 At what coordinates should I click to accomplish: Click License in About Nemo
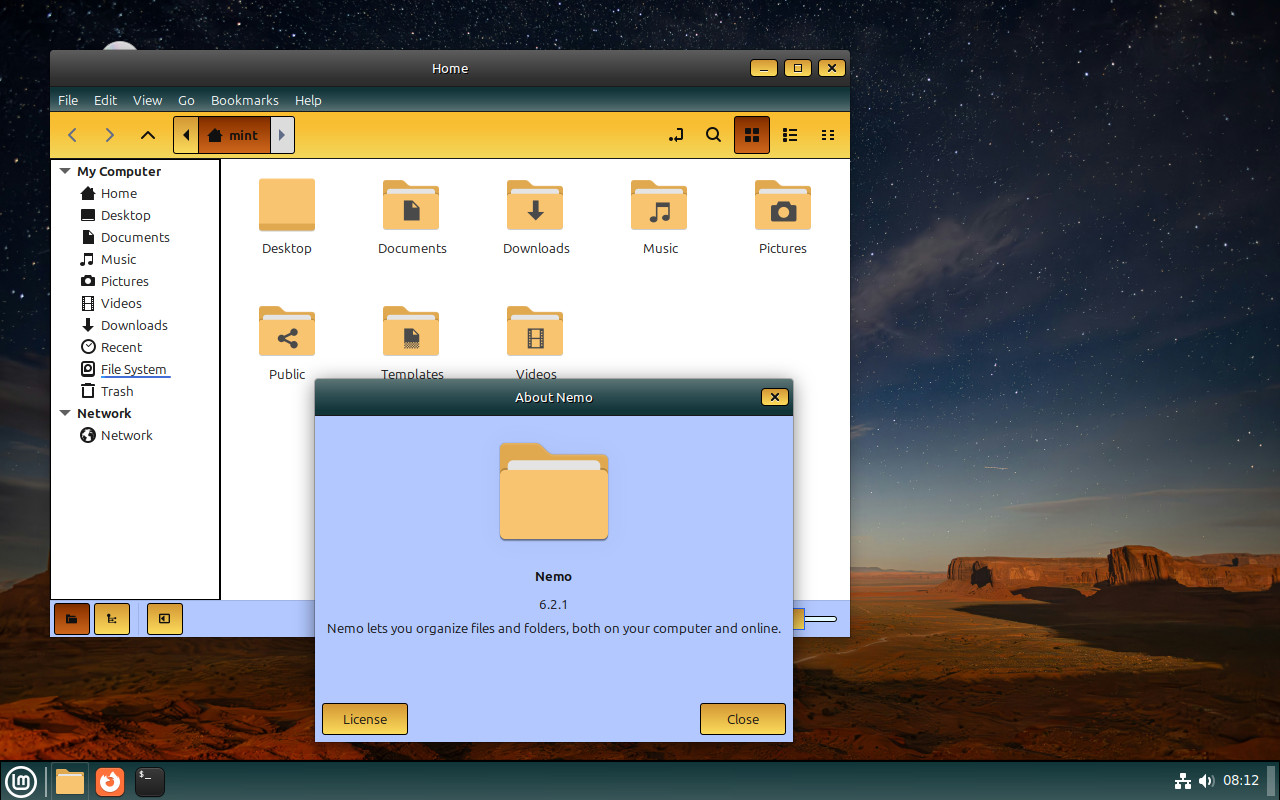(365, 719)
